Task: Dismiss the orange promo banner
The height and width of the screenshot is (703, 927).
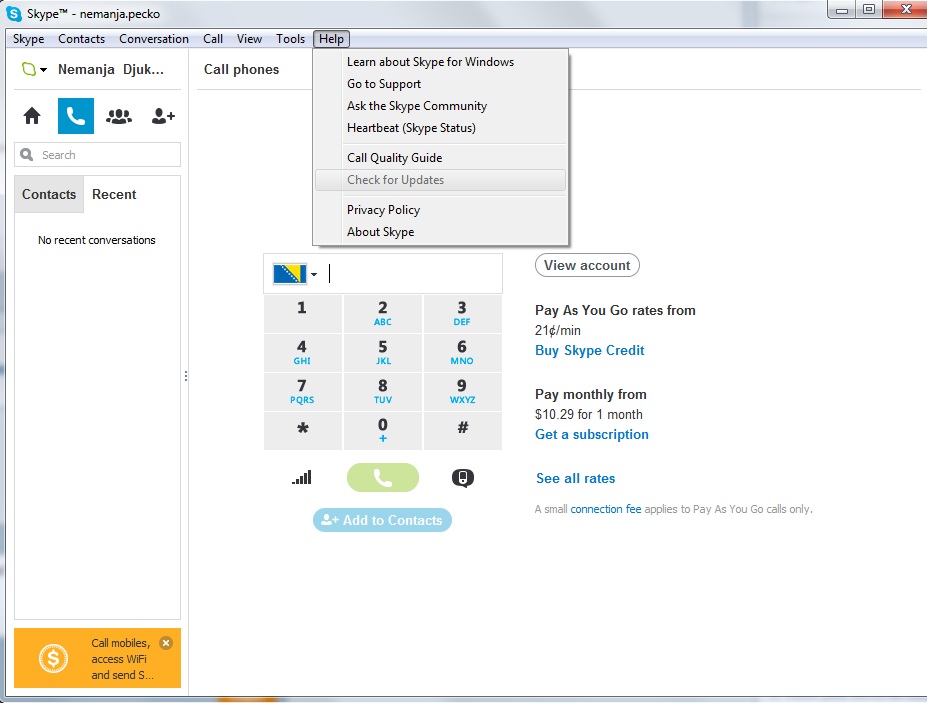Action: (x=166, y=643)
